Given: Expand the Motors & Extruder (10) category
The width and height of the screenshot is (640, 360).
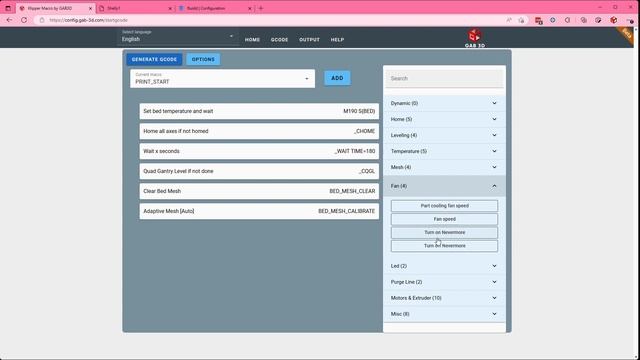Looking at the screenshot, I should point(444,298).
